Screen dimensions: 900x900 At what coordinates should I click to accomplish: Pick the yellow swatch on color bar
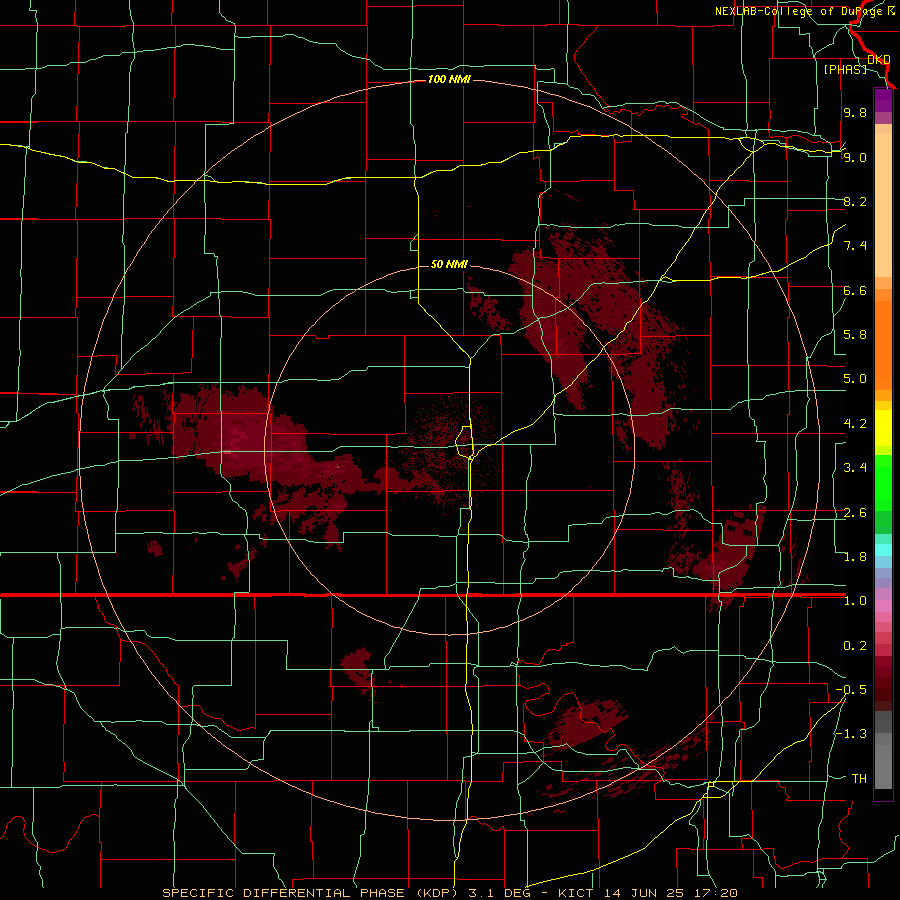pos(883,428)
